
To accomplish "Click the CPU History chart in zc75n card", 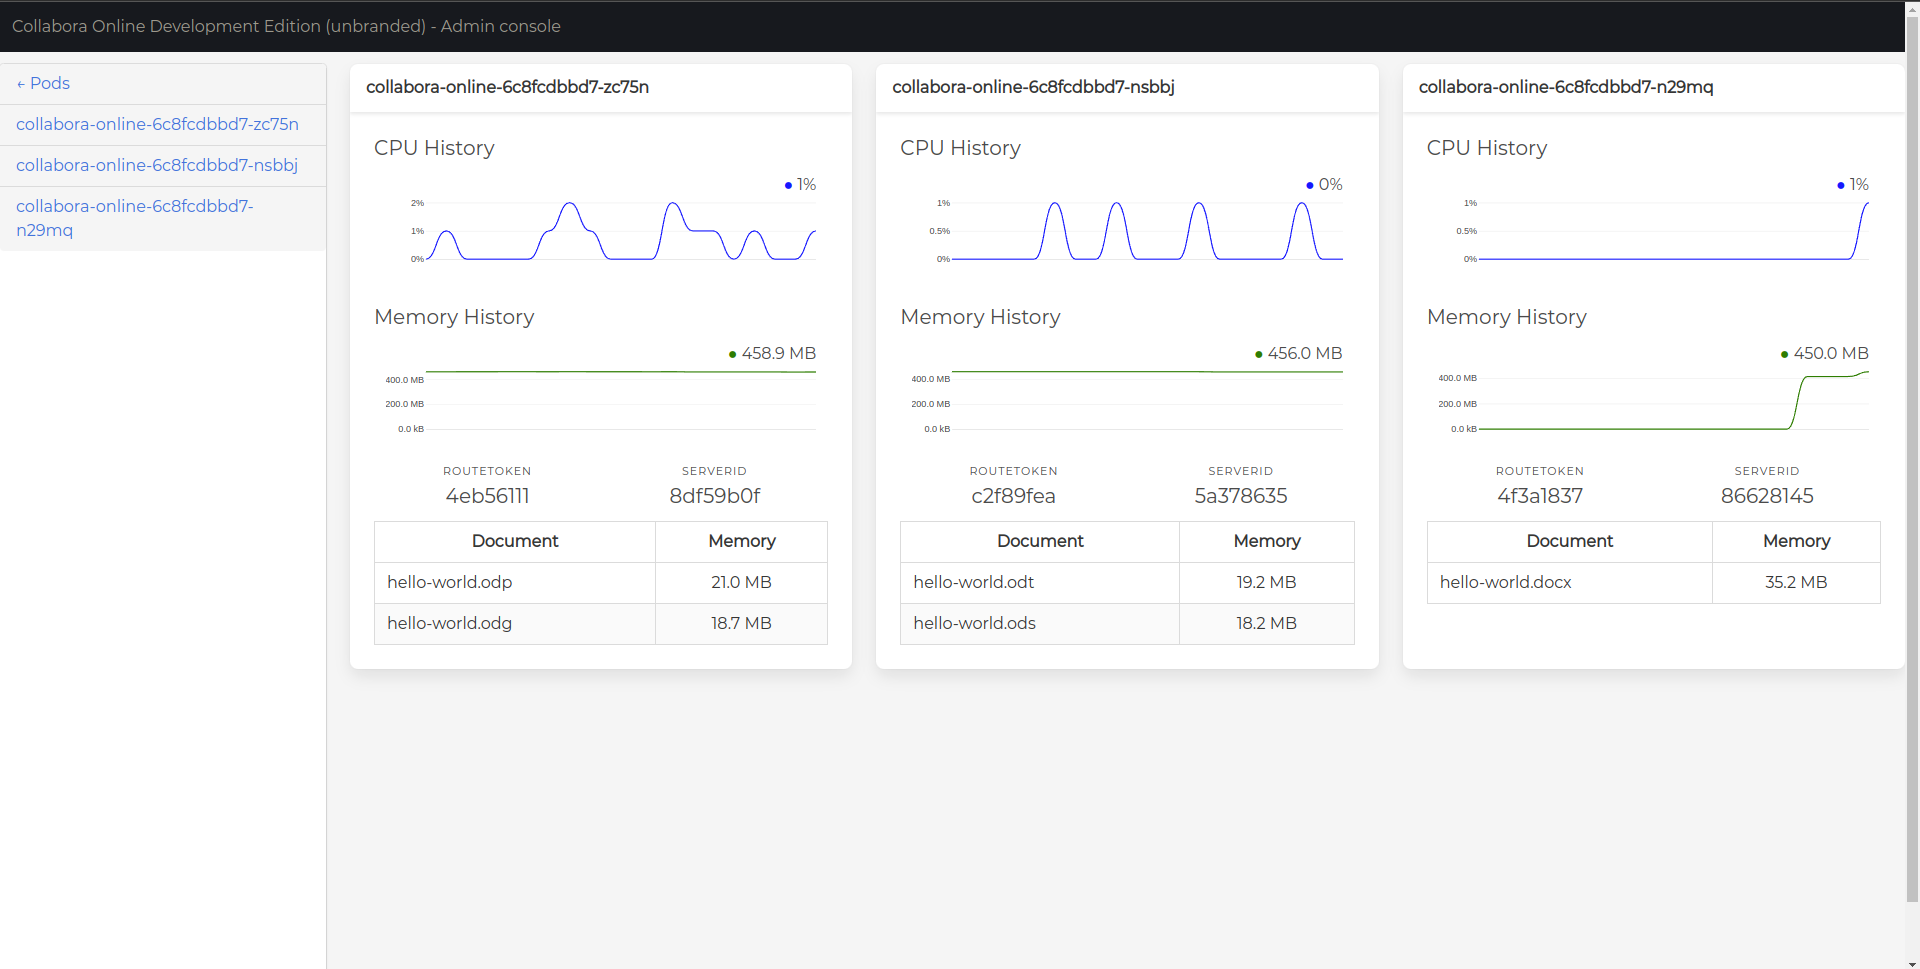I will [620, 232].
